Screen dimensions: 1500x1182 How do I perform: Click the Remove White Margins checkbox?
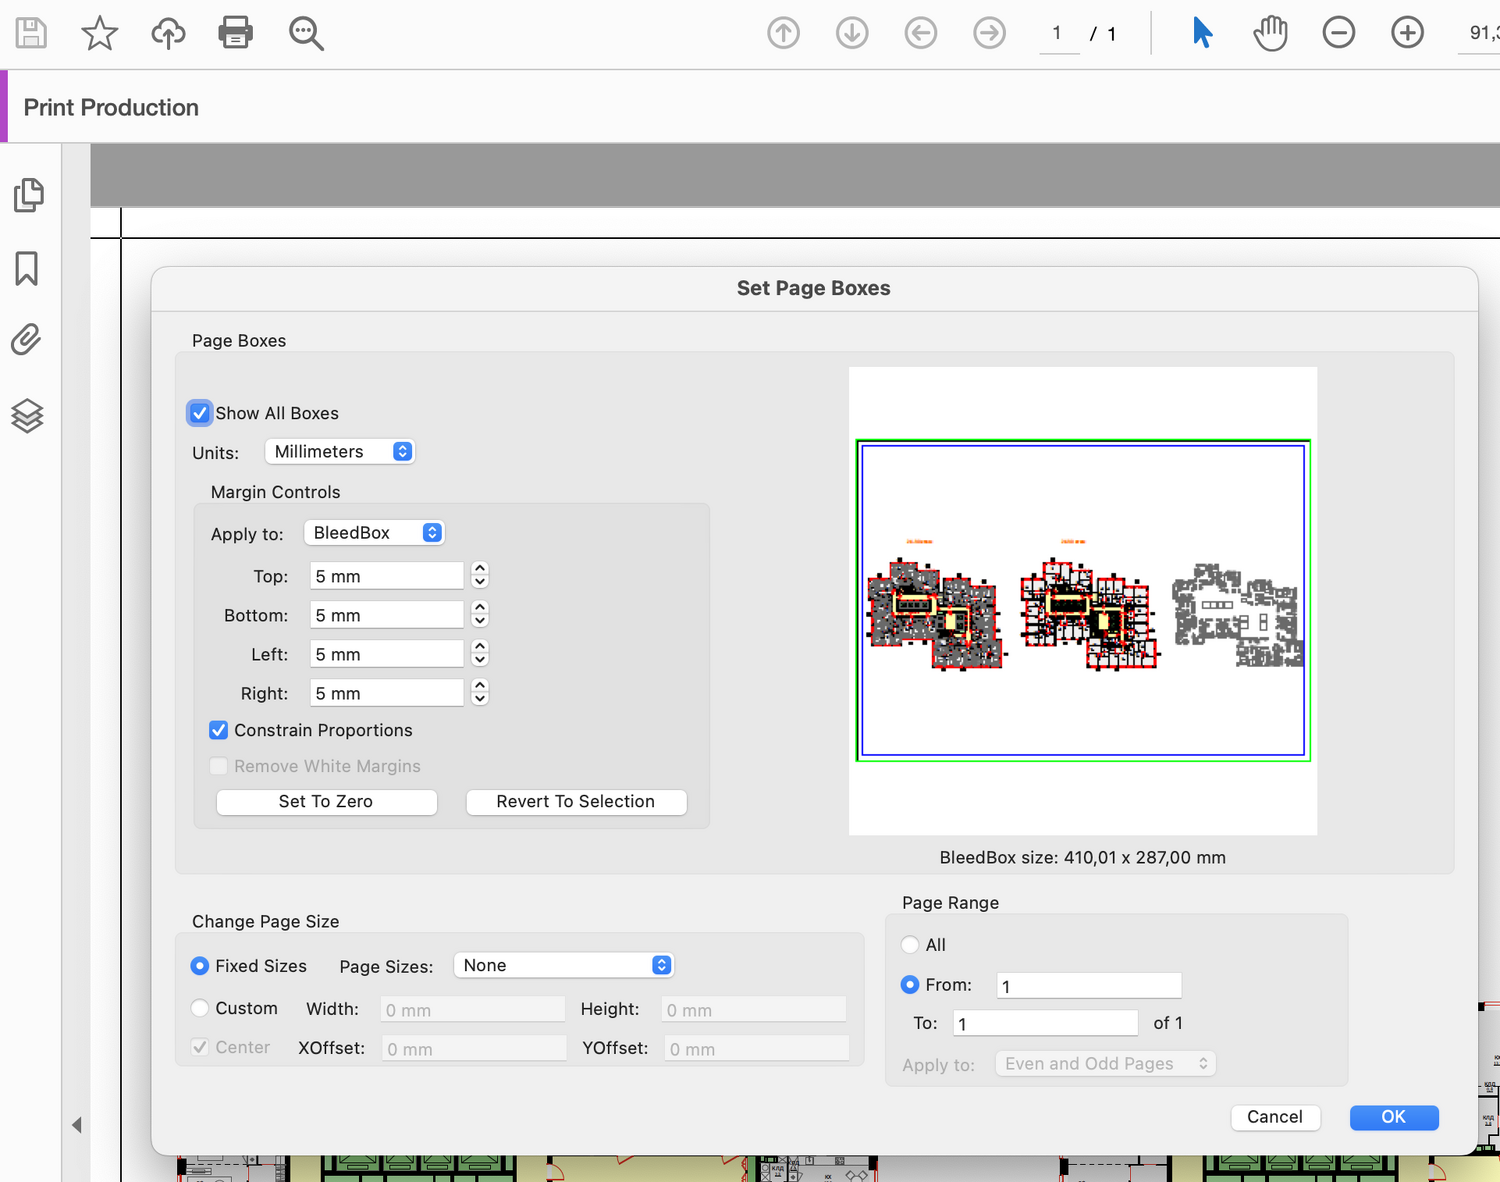pos(219,766)
